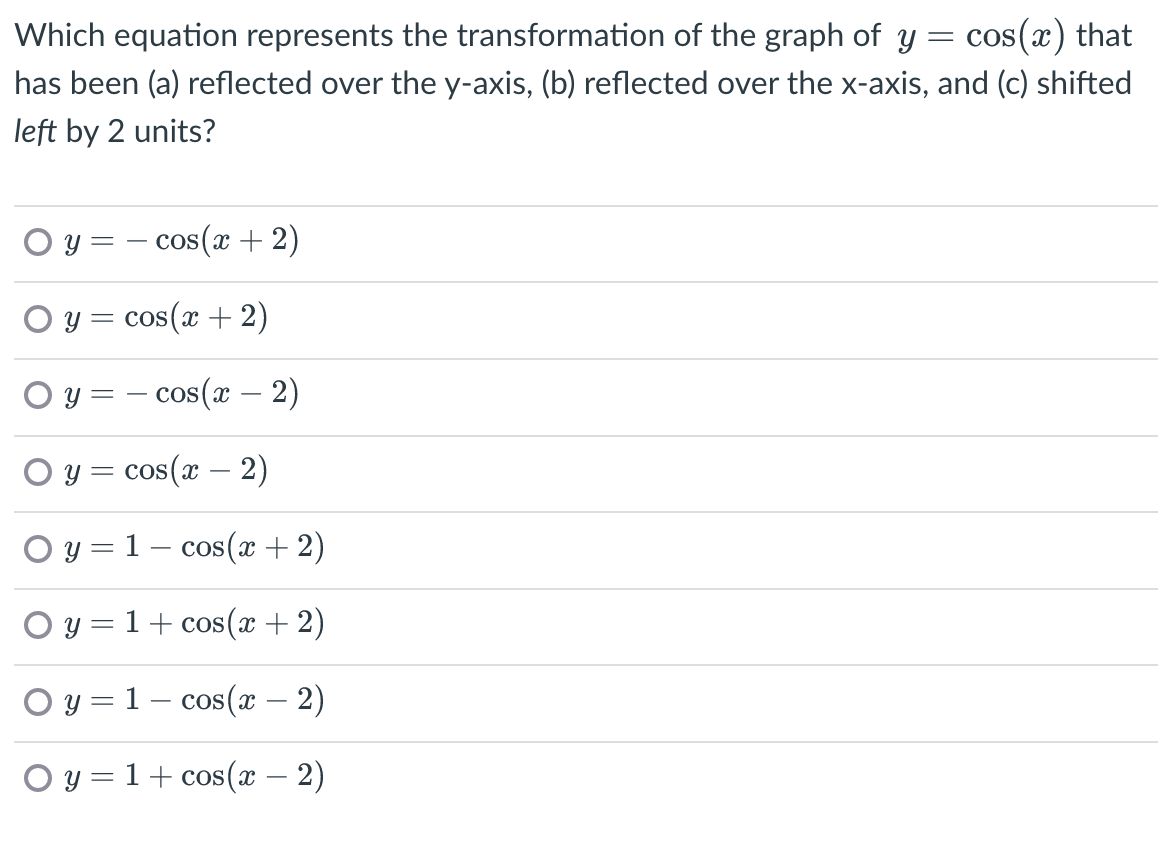This screenshot has width=1158, height=848.
Task: Click the third answer choice circle
Action: (x=36, y=394)
